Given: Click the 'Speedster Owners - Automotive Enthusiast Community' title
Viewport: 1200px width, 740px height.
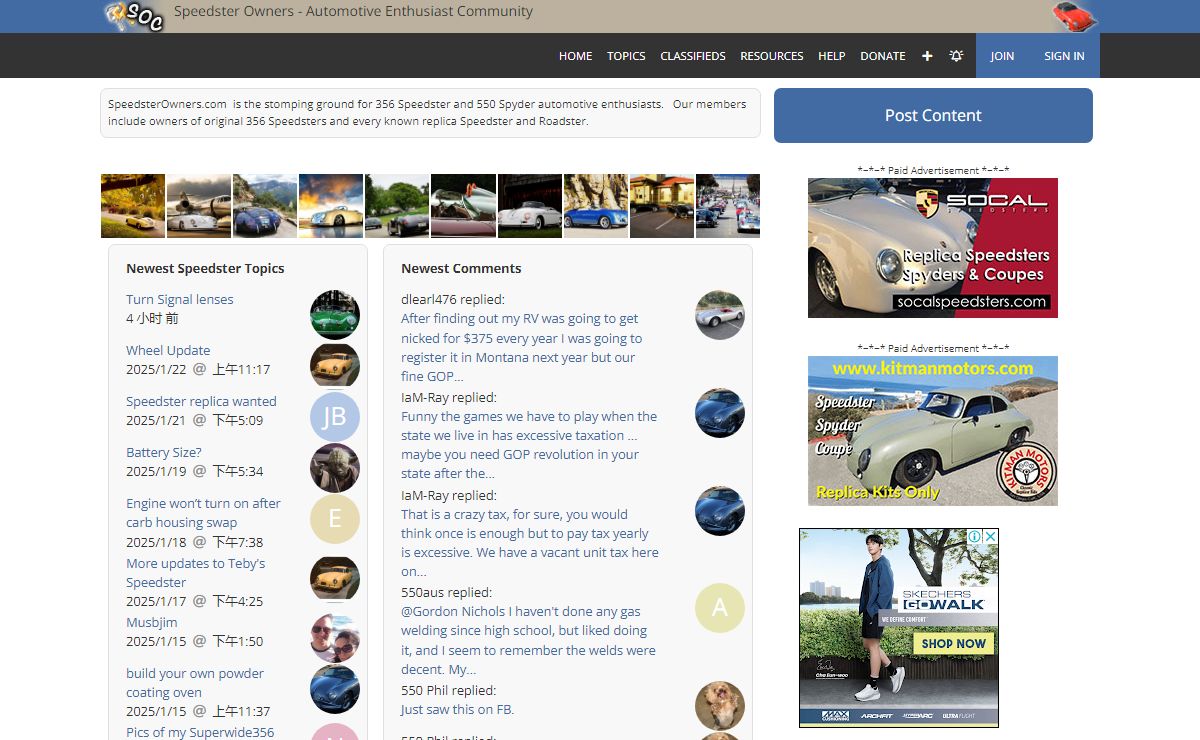Looking at the screenshot, I should [353, 12].
